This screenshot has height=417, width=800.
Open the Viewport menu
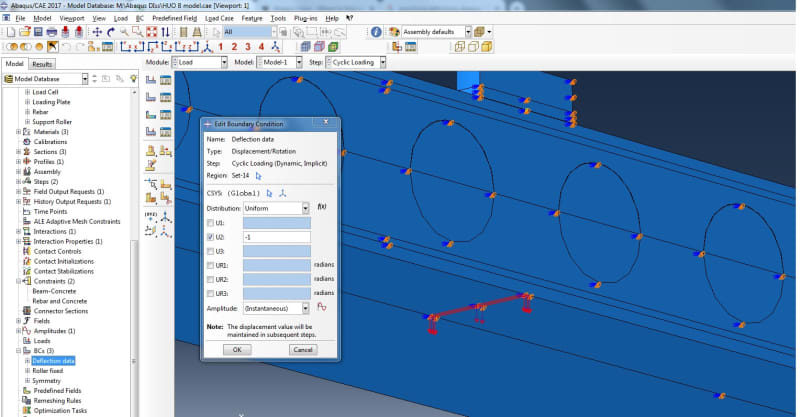[x=72, y=18]
